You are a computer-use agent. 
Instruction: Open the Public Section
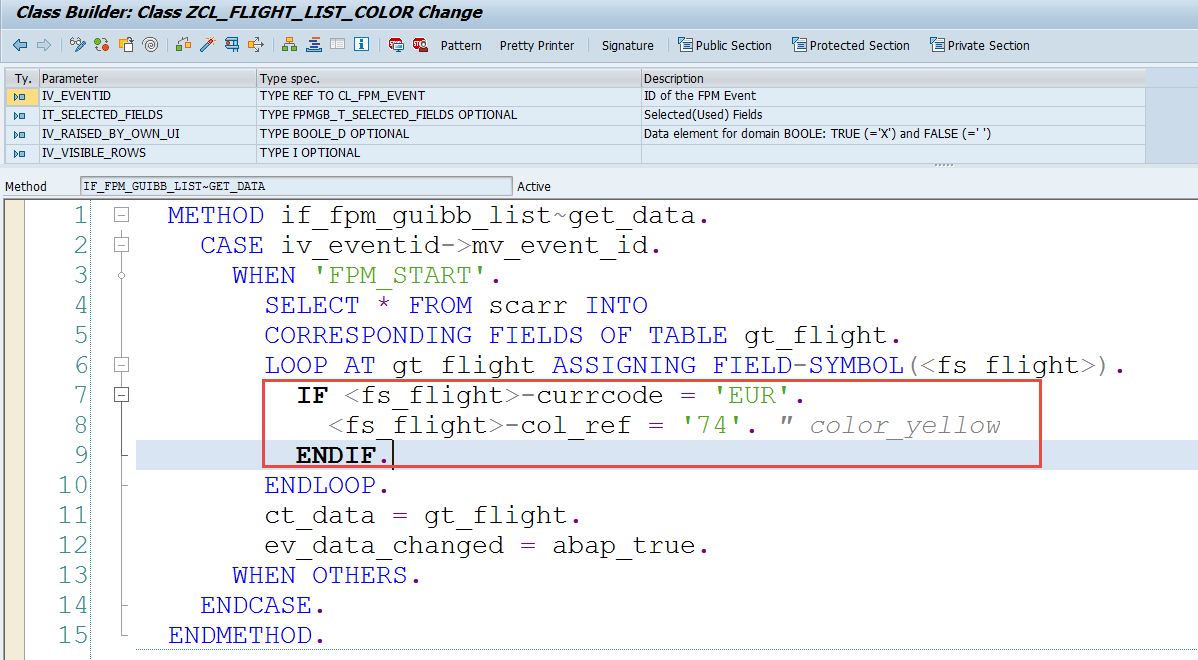(725, 45)
